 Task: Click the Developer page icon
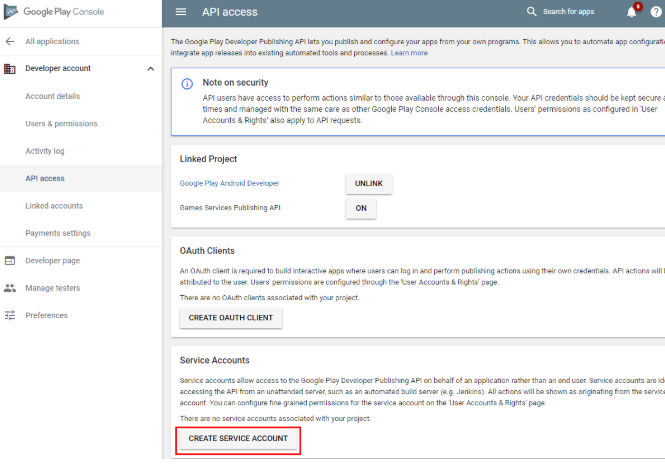click(x=10, y=260)
